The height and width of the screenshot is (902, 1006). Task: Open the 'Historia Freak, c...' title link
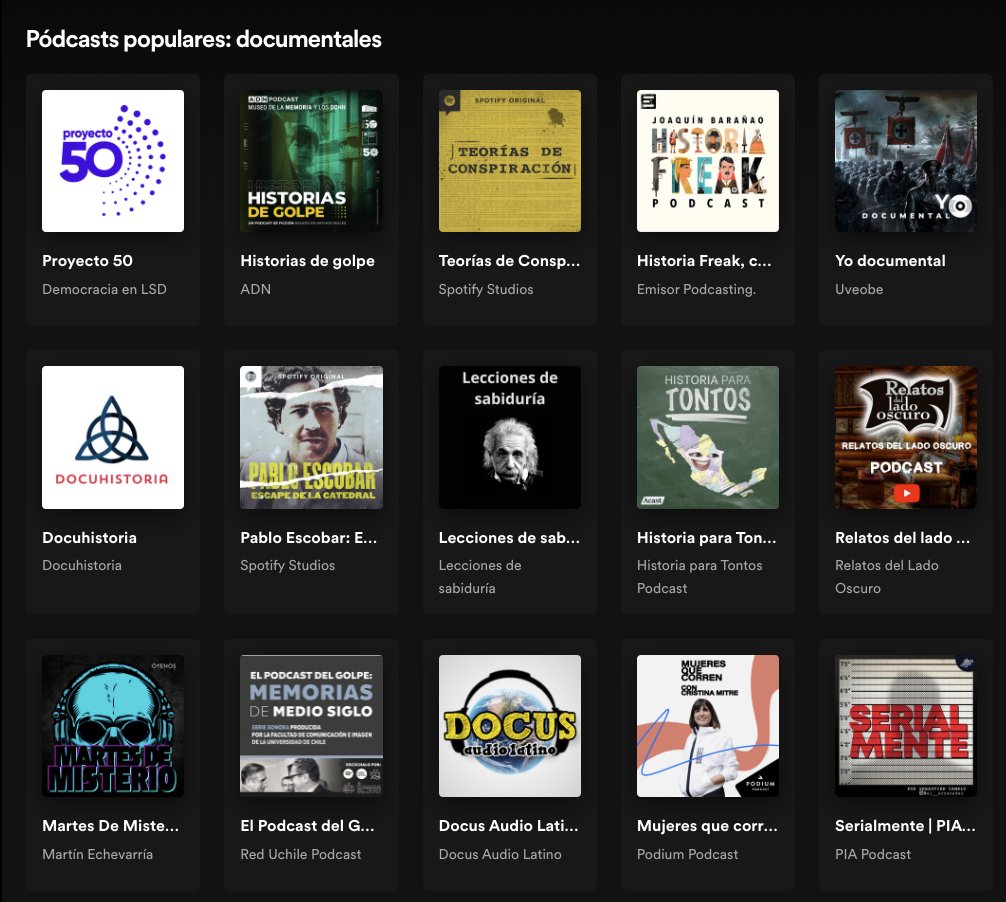click(704, 260)
